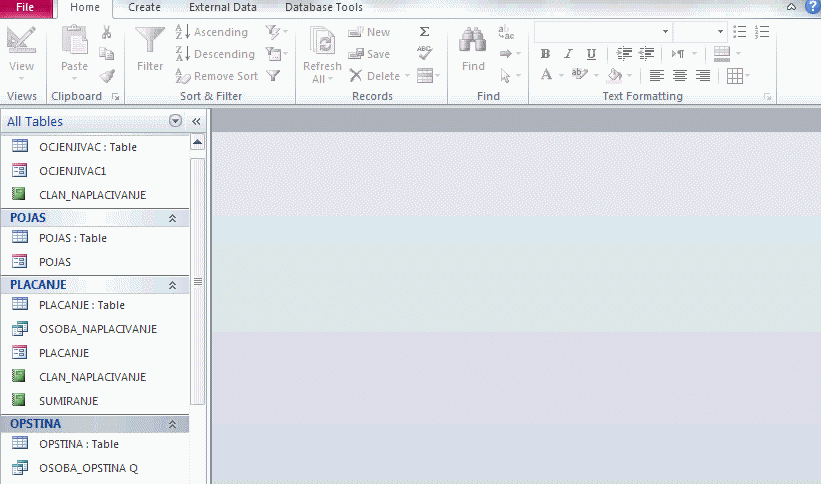Screen dimensions: 821x484
Task: Toggle Underline formatting
Action: click(591, 53)
